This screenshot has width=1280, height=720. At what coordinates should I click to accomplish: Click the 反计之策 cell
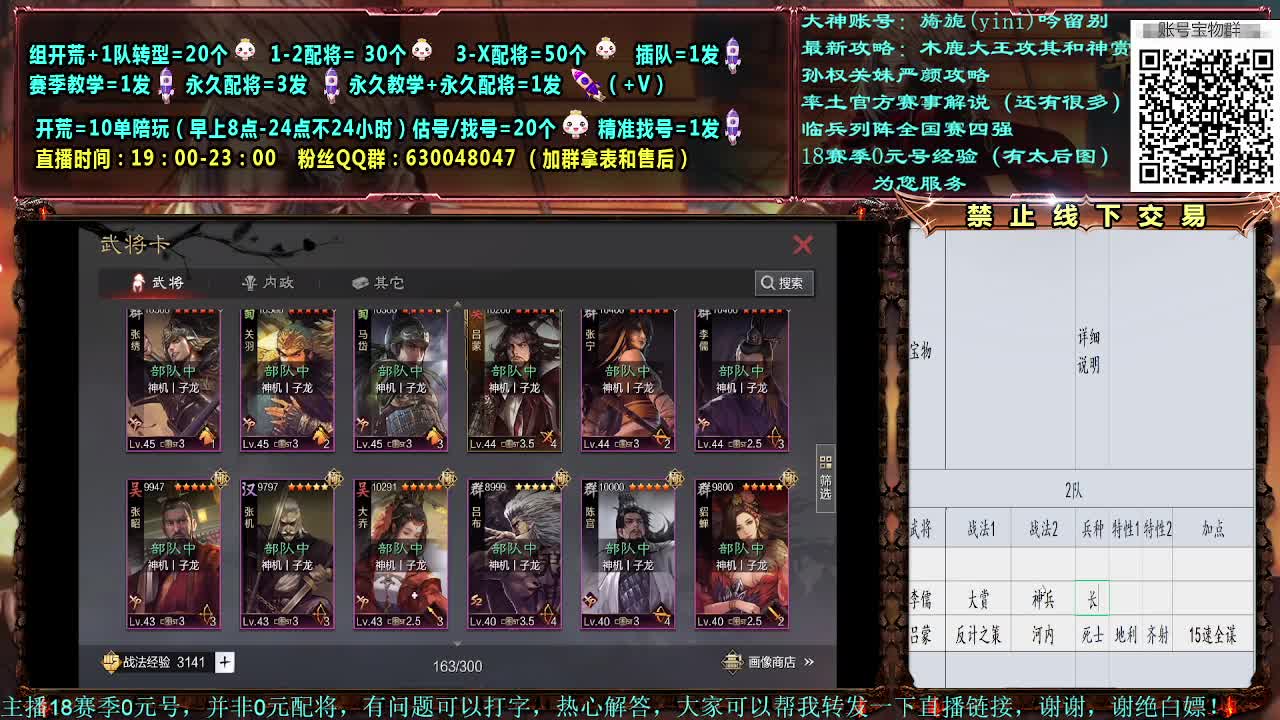click(x=978, y=635)
